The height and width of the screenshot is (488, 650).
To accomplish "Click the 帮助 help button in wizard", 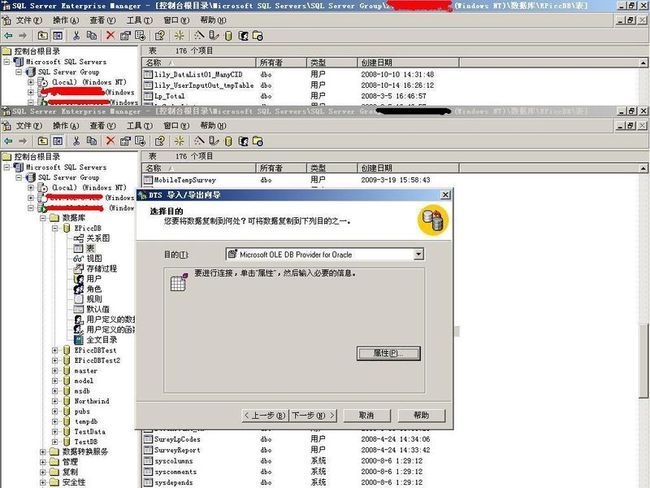I will pos(421,415).
